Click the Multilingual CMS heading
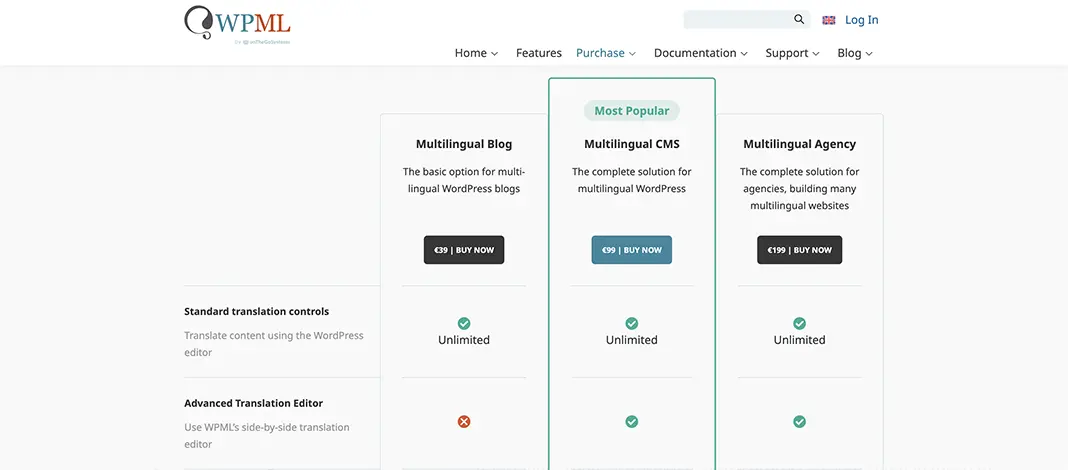The width and height of the screenshot is (1068, 470). [631, 144]
